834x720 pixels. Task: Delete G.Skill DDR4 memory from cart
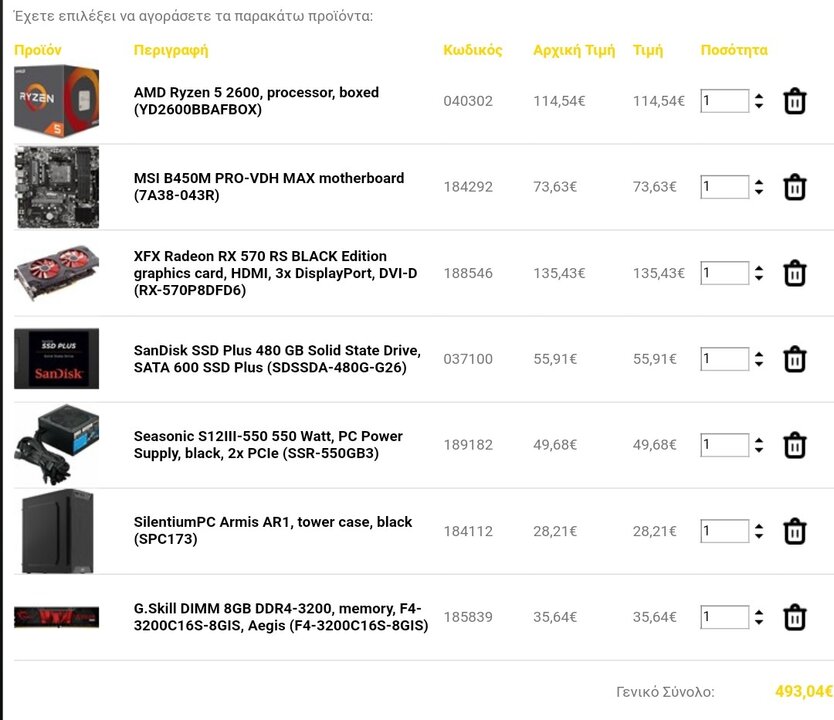795,617
